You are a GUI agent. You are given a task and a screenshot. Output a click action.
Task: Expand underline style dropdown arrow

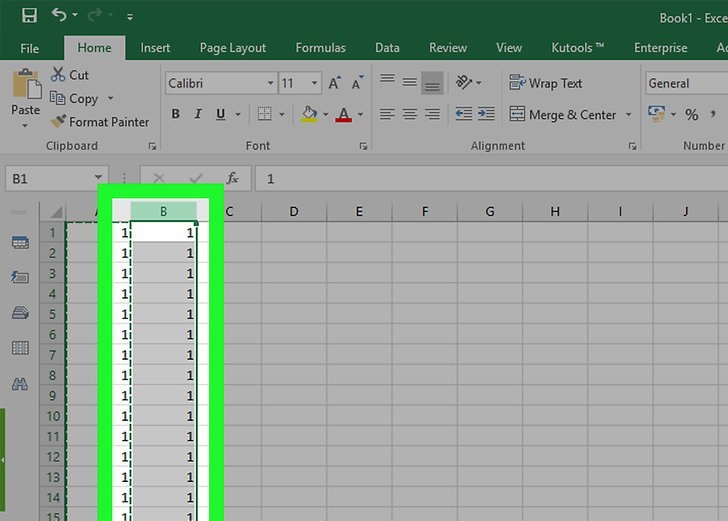pos(238,114)
